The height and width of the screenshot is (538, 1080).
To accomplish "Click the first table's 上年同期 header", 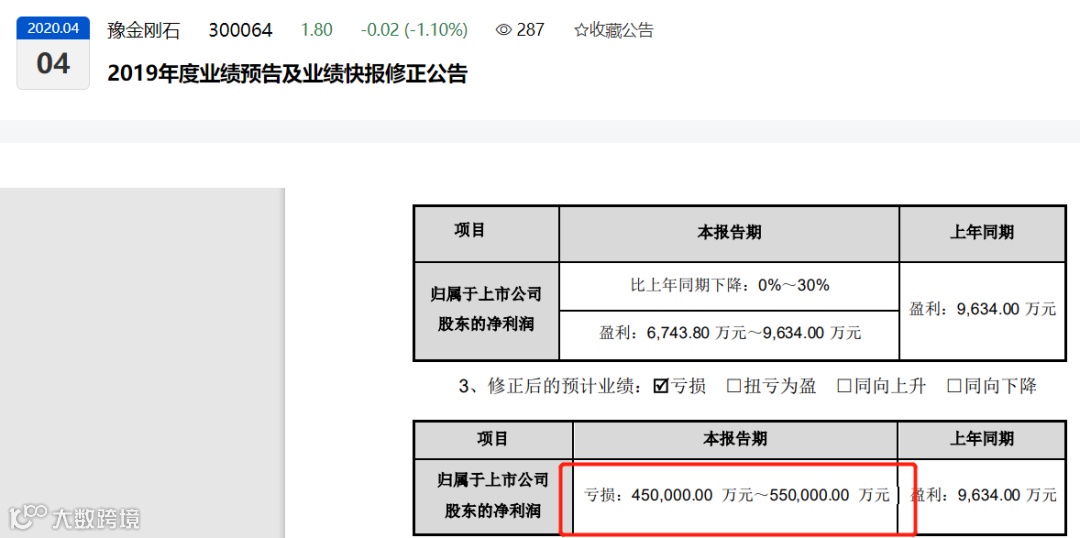I will pyautogui.click(x=982, y=233).
